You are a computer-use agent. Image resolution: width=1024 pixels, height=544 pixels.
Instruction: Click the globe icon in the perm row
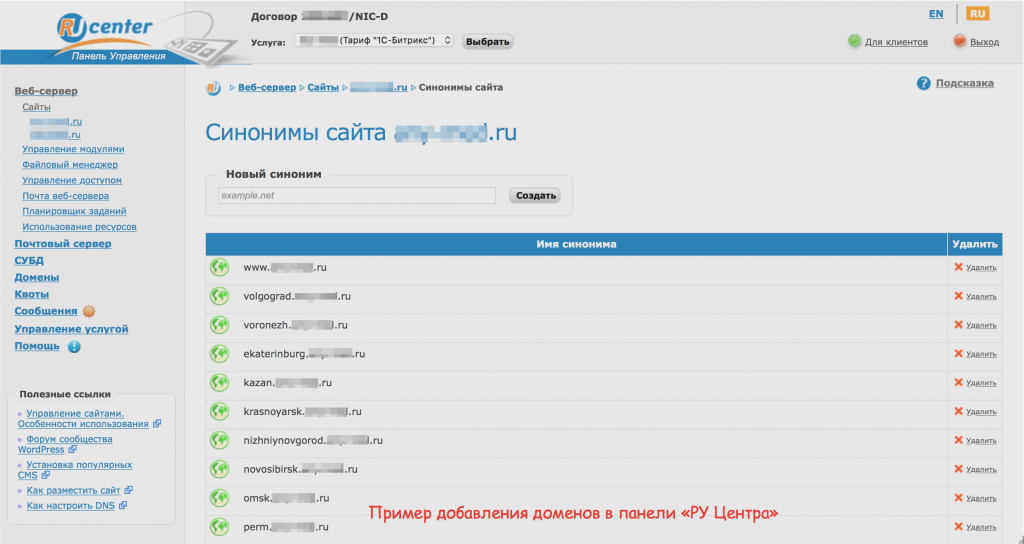[219, 526]
